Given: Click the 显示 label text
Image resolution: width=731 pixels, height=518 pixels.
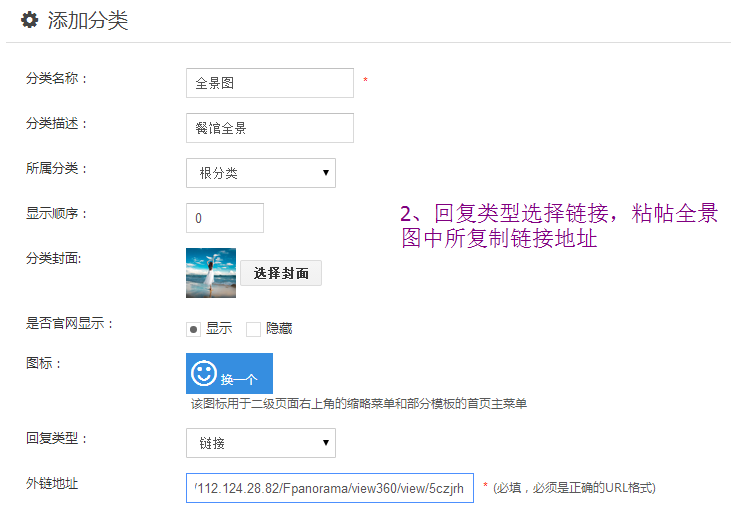Looking at the screenshot, I should [219, 329].
